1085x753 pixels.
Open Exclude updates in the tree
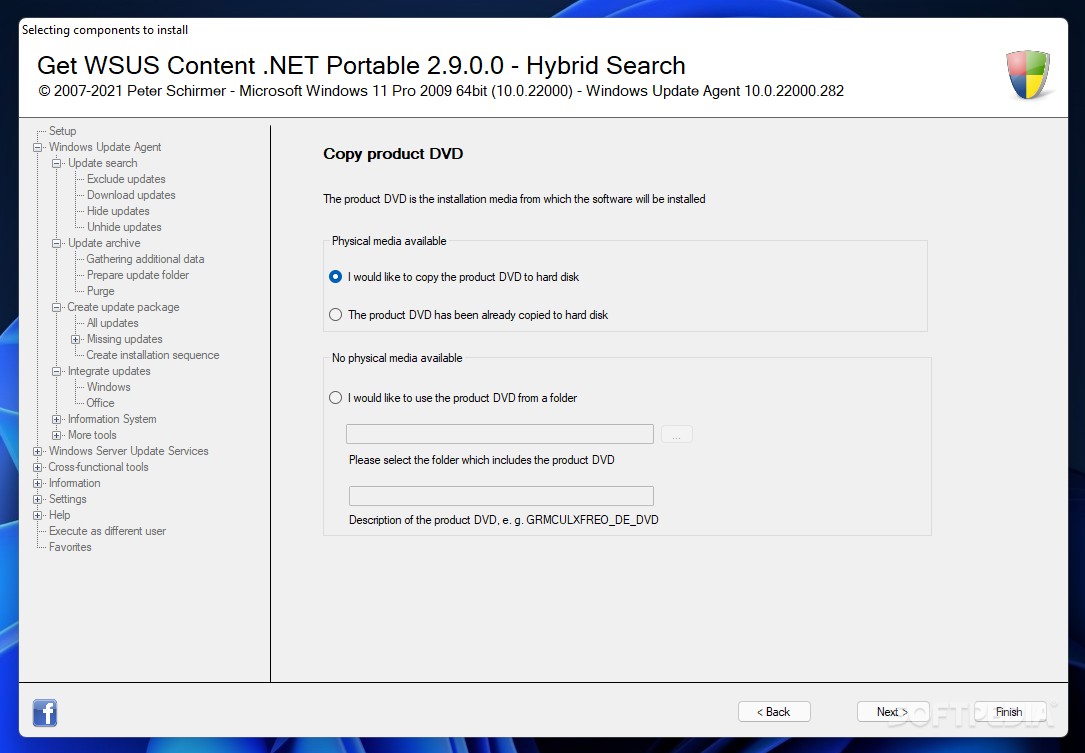point(126,179)
